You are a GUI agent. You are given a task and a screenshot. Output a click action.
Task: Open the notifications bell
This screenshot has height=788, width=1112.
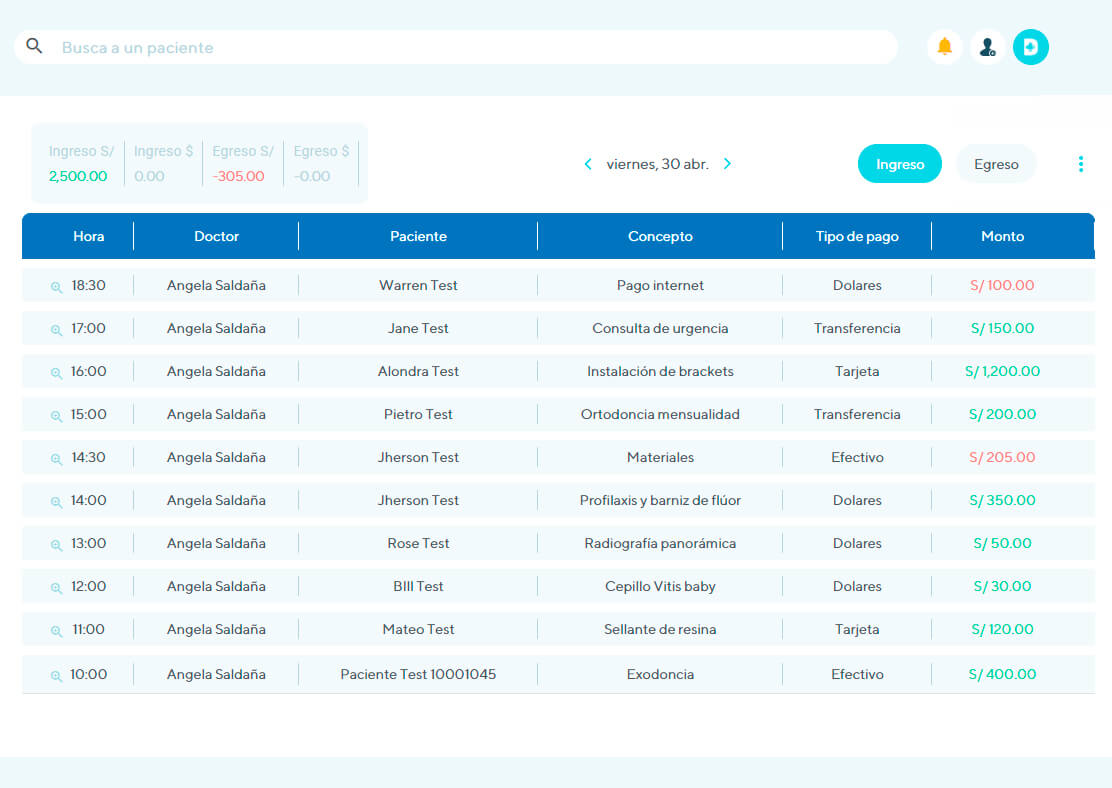[x=944, y=47]
